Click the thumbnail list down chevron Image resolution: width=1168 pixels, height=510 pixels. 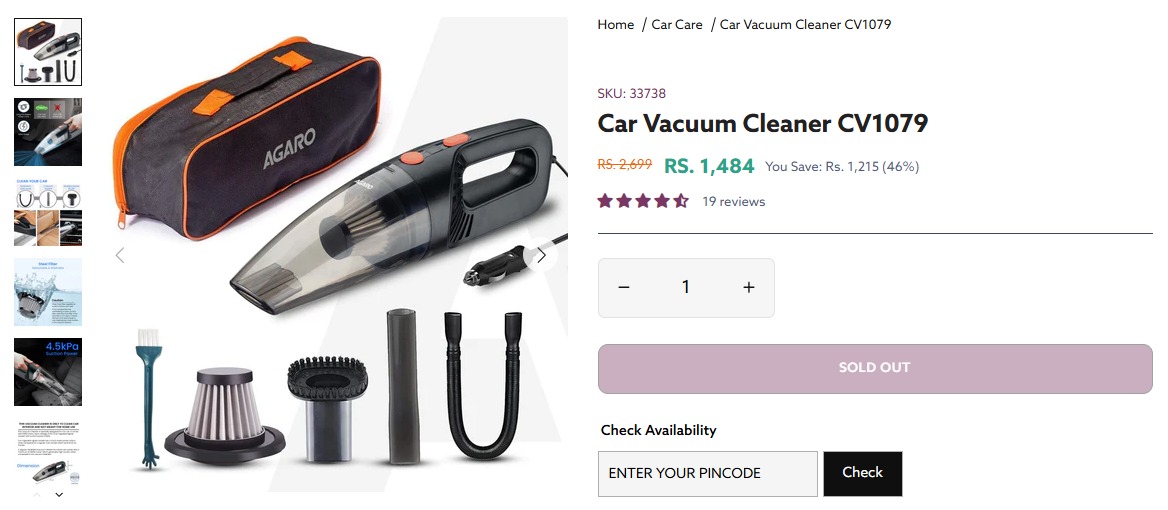(60, 494)
